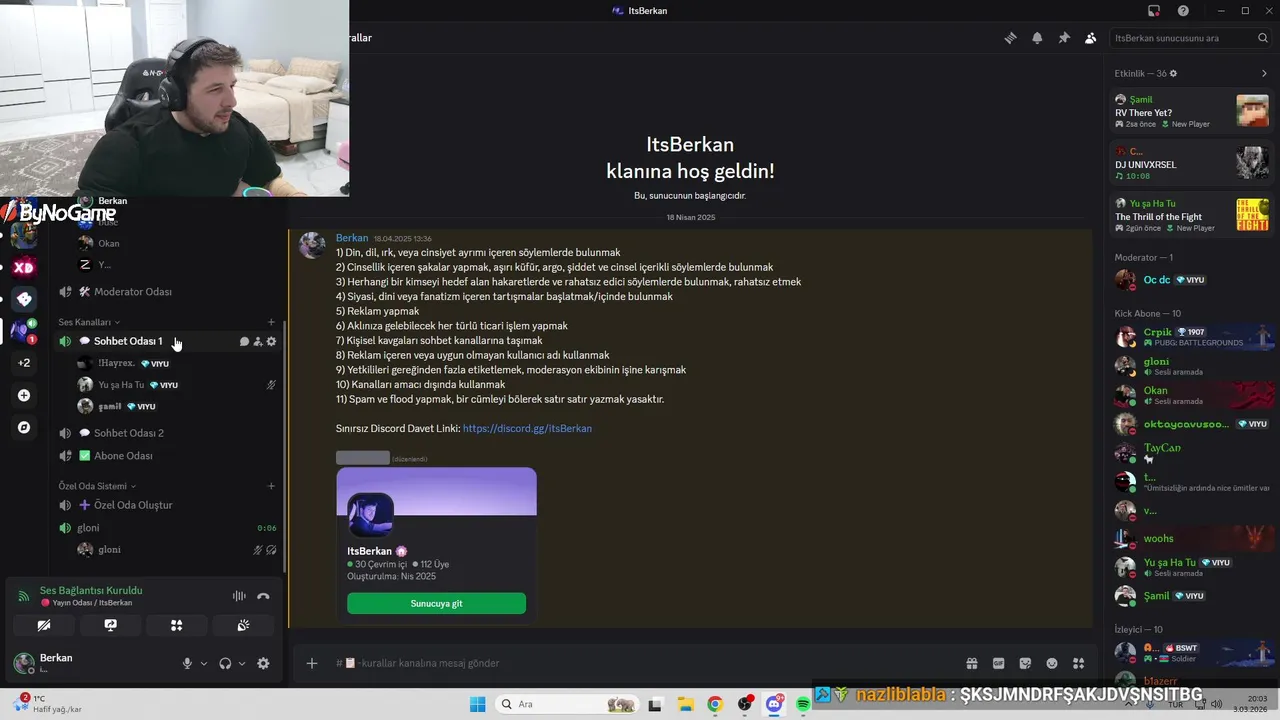
Task: Open member woohs in member list
Action: (1192, 539)
